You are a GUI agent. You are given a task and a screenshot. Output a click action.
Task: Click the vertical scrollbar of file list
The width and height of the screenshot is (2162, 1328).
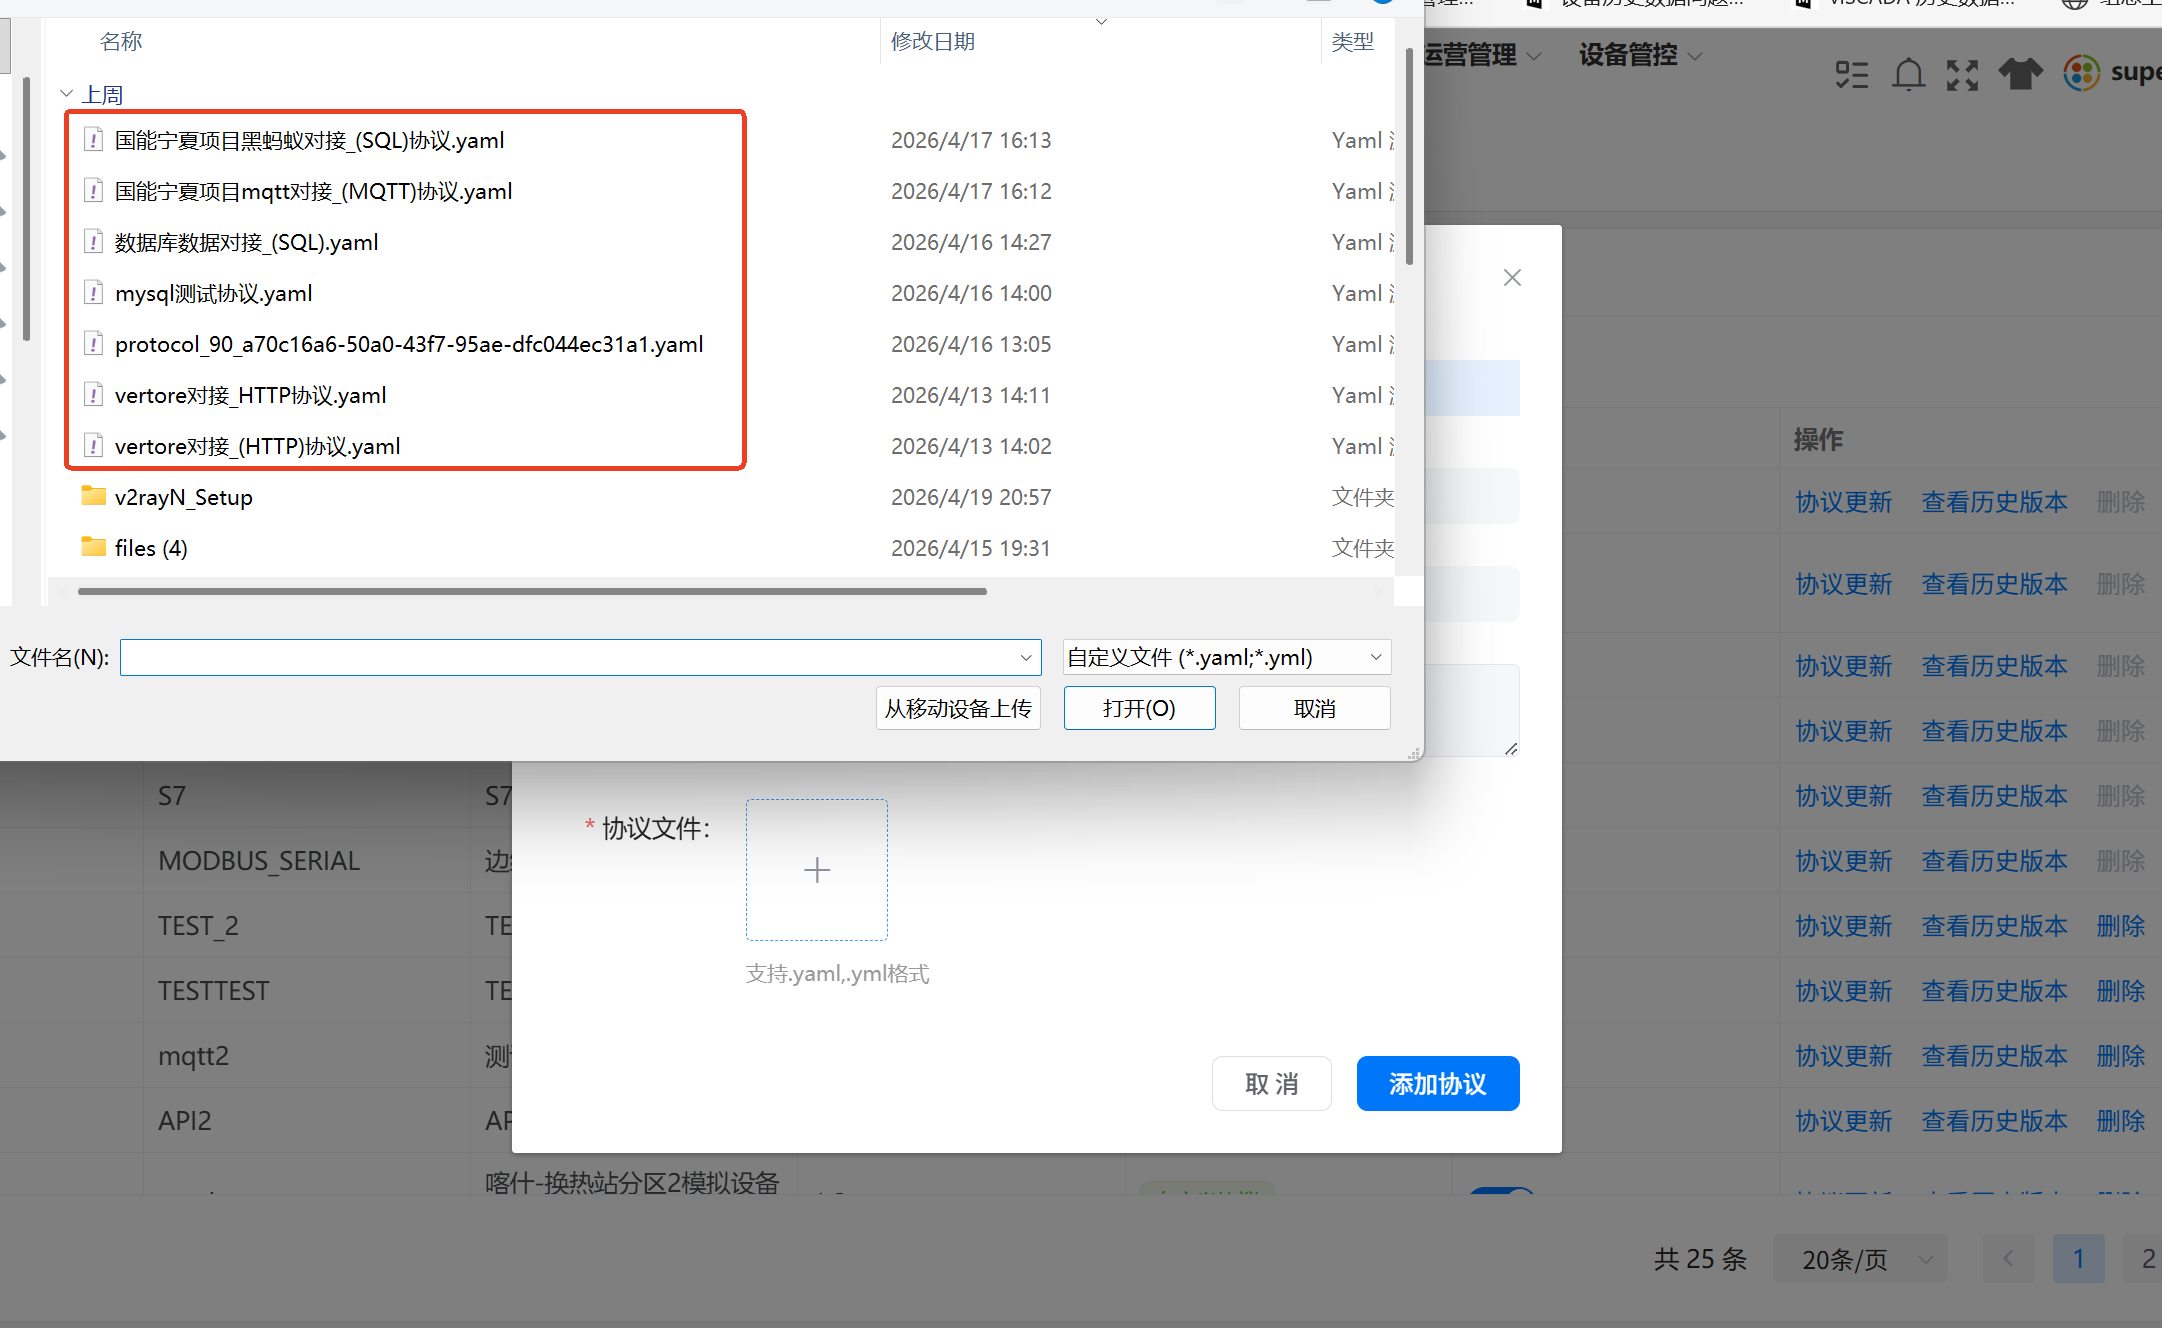coord(1409,156)
